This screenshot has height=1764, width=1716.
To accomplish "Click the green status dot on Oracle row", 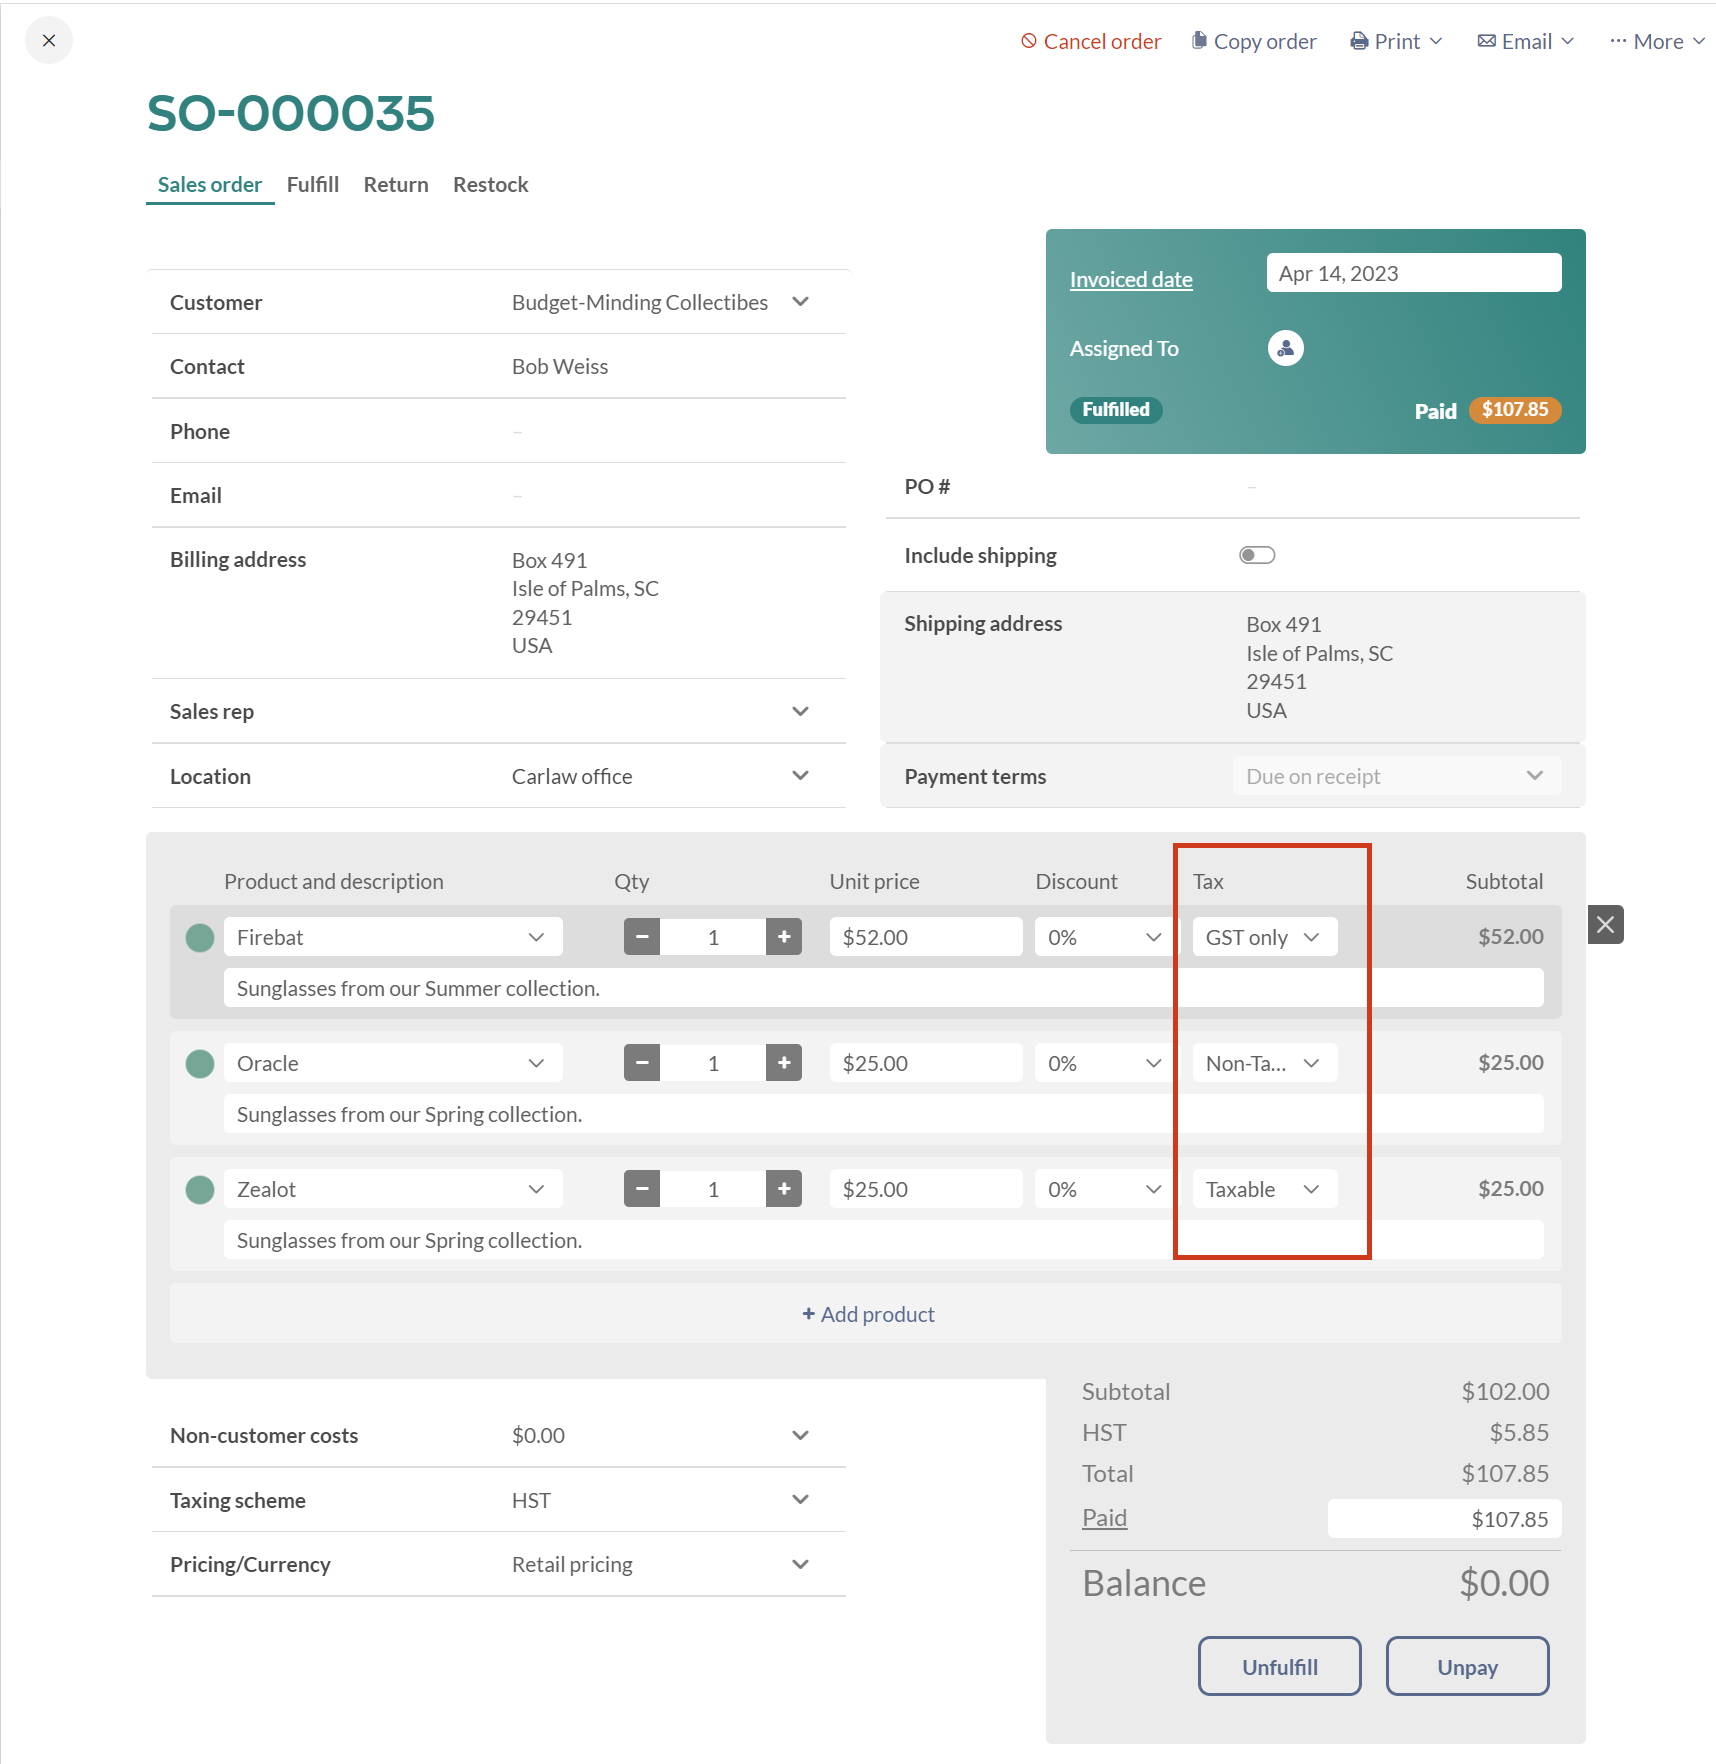I will coord(199,1063).
